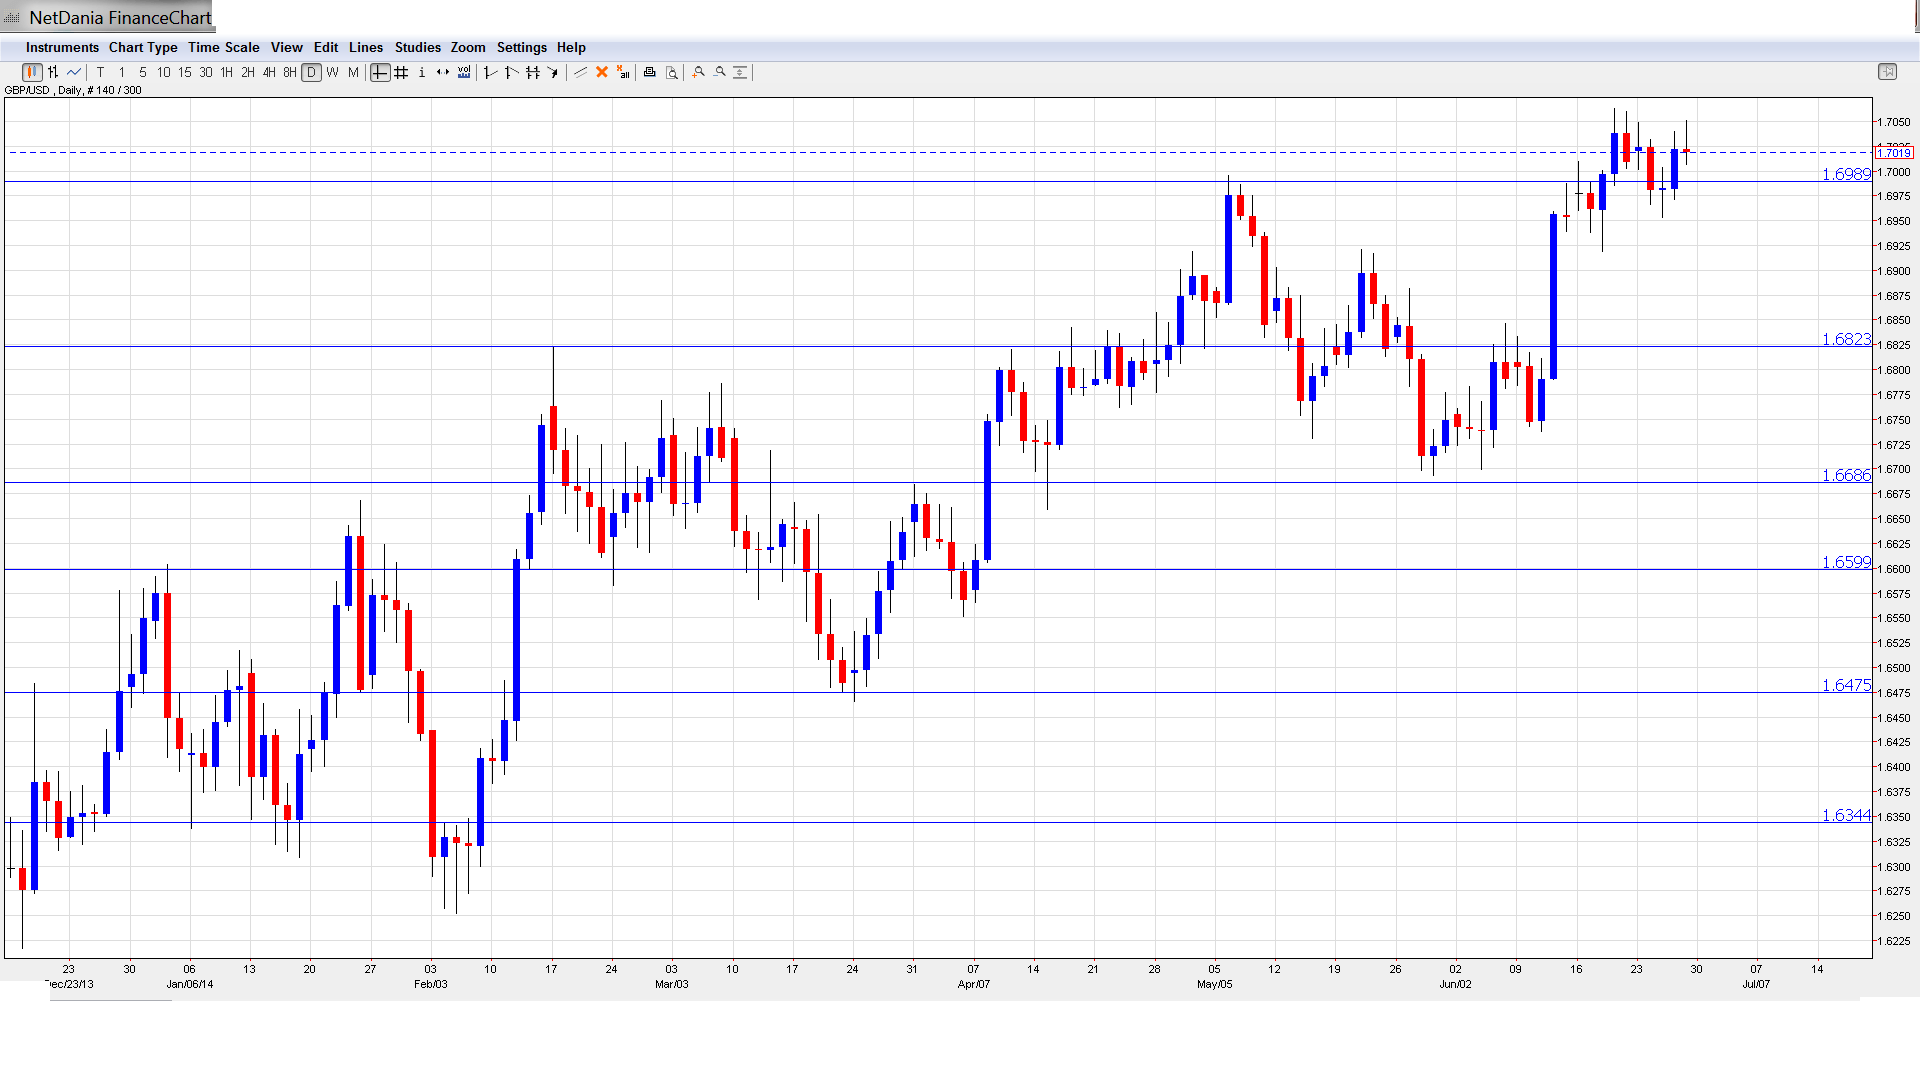Open the Time Scale menu
Image resolution: width=1920 pixels, height=1080 pixels.
(223, 47)
